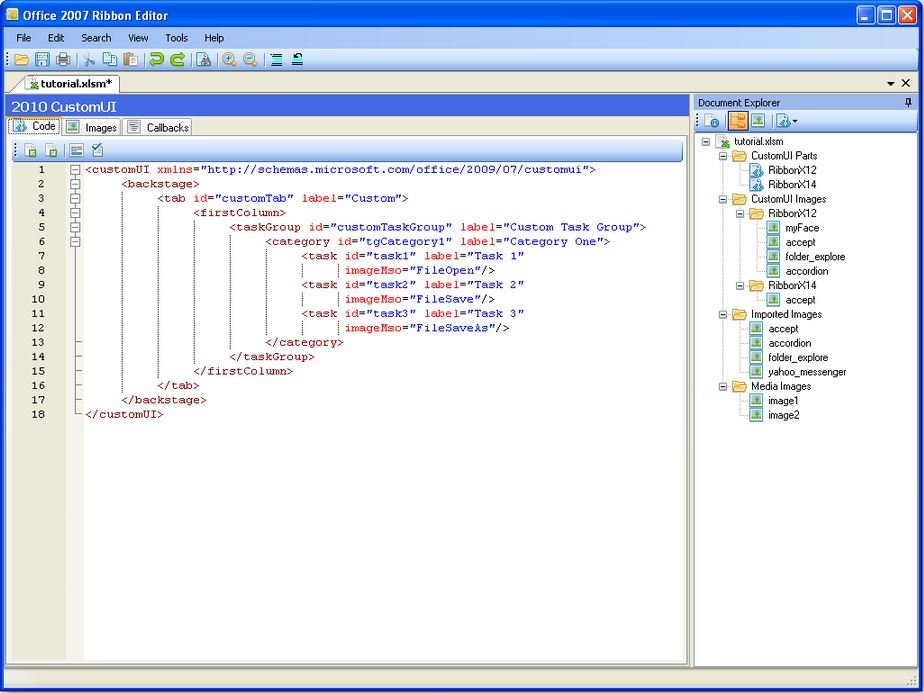The height and width of the screenshot is (693, 924).
Task: Open the dropdown arrow beside code document icon
Action: 795,121
